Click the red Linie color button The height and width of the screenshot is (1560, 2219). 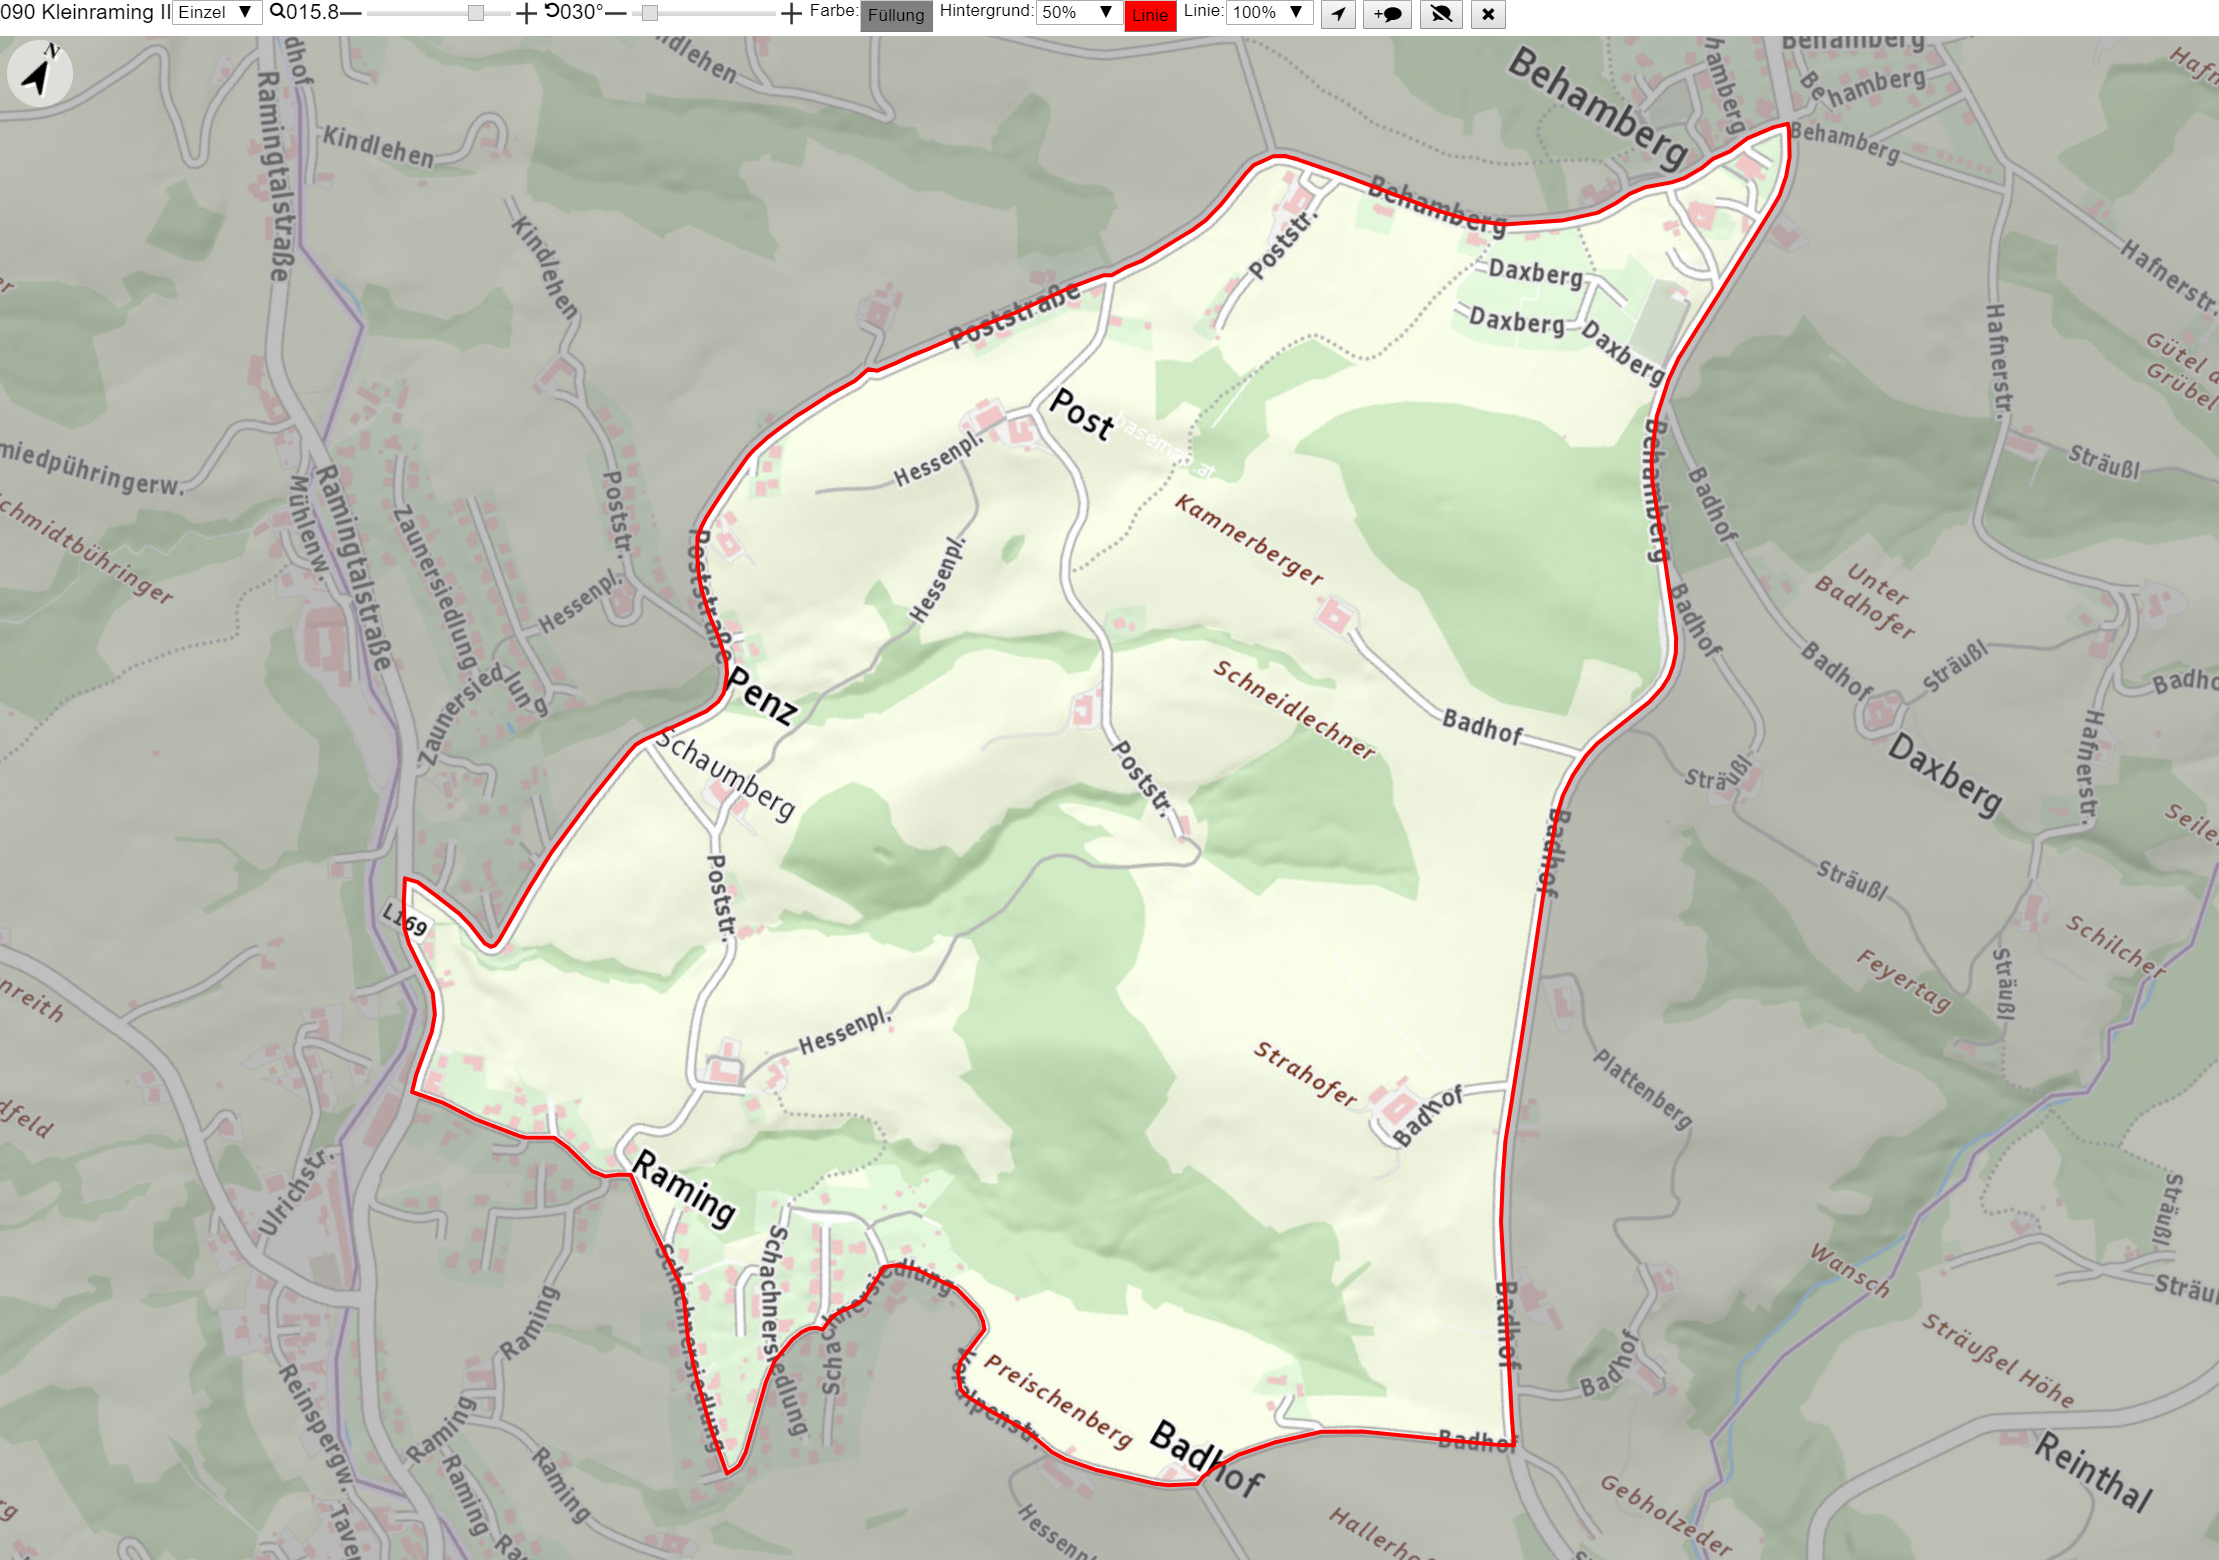pyautogui.click(x=1150, y=15)
